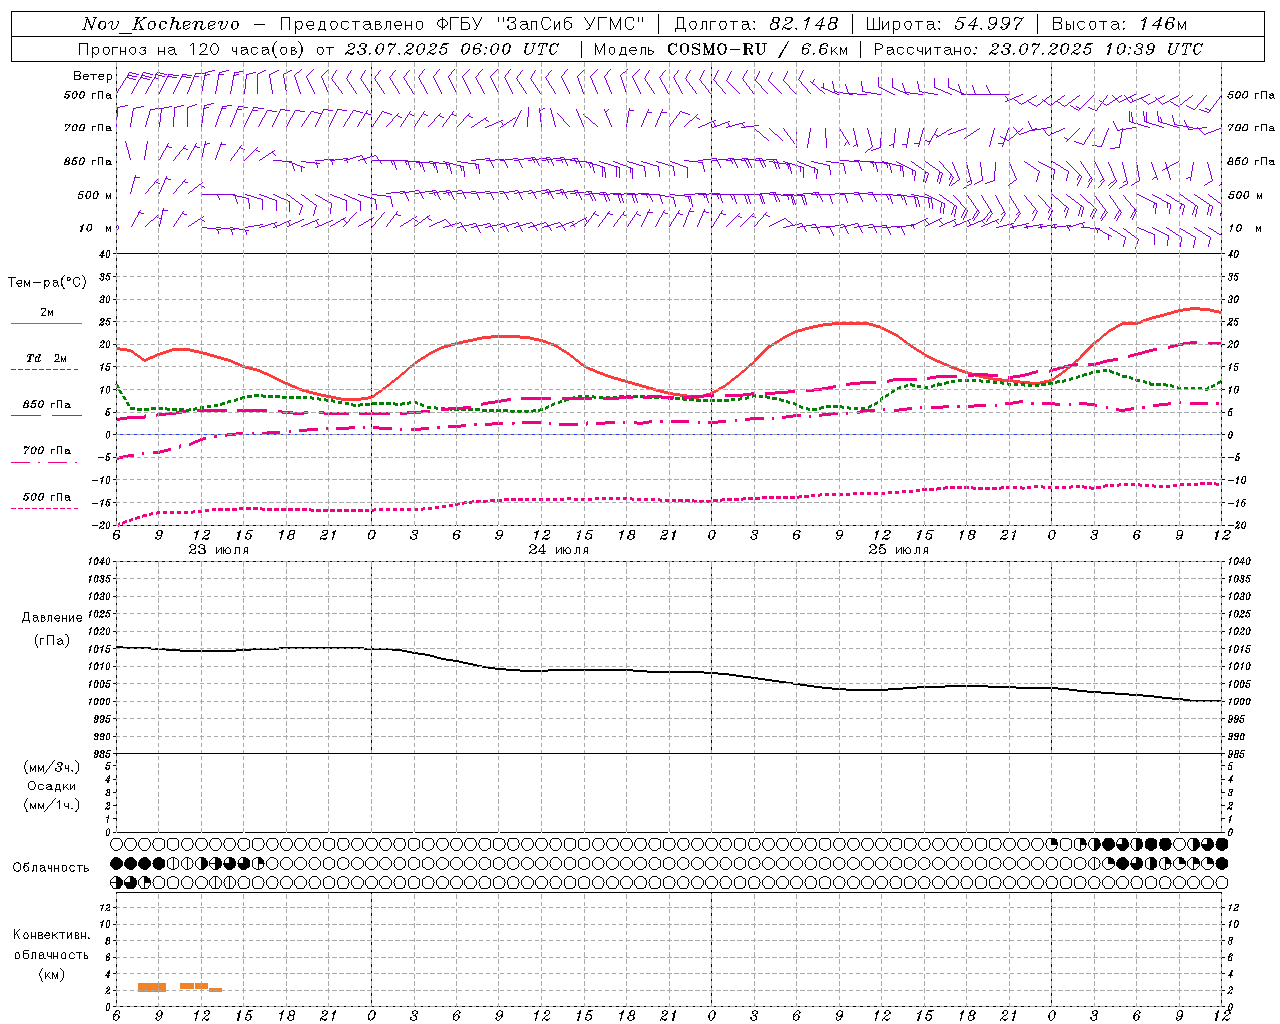Click the (мм/1ч.) precipitation unit label
The height and width of the screenshot is (1024, 1280).
(52, 805)
